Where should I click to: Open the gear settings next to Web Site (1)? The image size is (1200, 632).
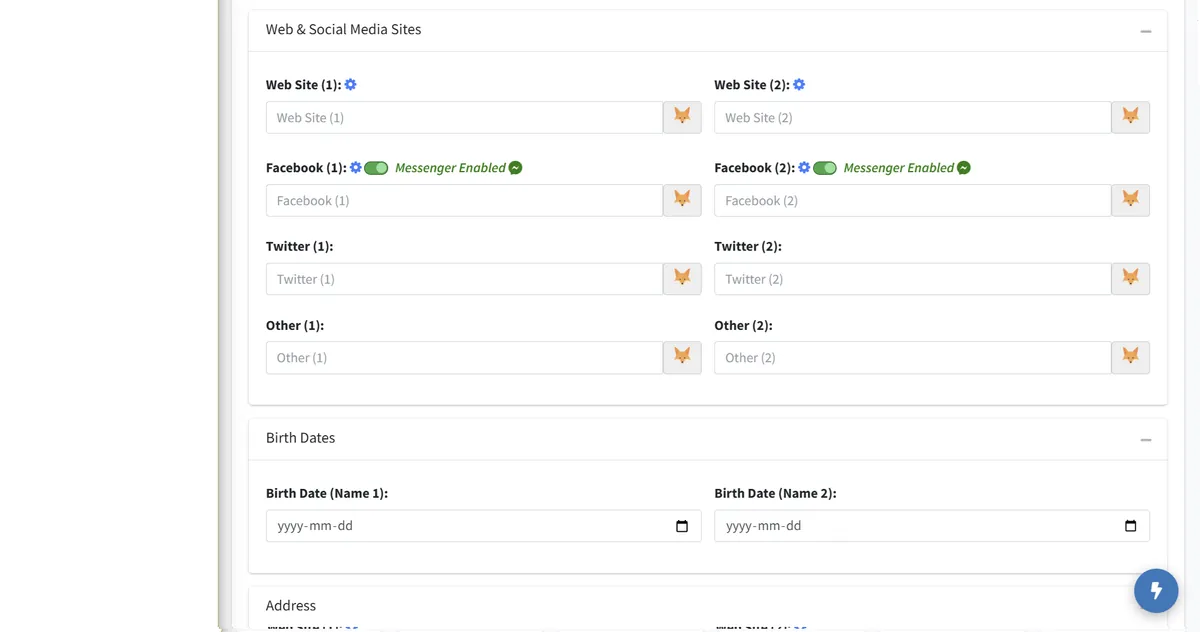[351, 85]
